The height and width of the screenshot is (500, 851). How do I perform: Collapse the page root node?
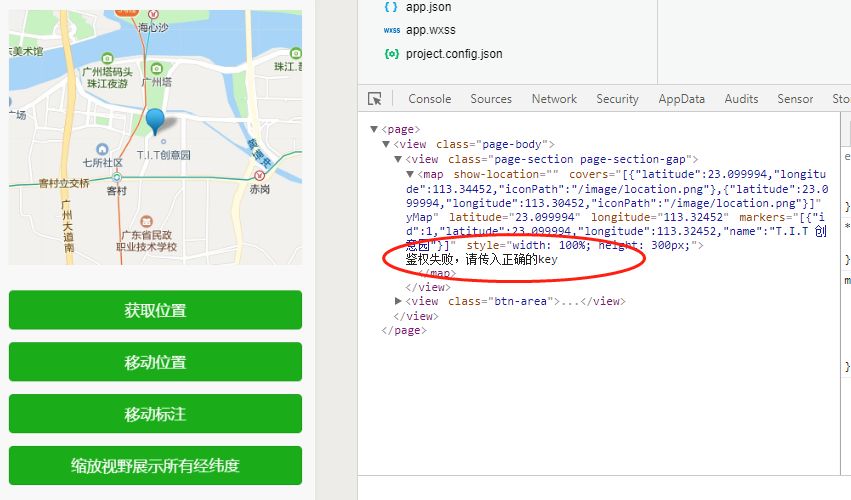point(373,129)
